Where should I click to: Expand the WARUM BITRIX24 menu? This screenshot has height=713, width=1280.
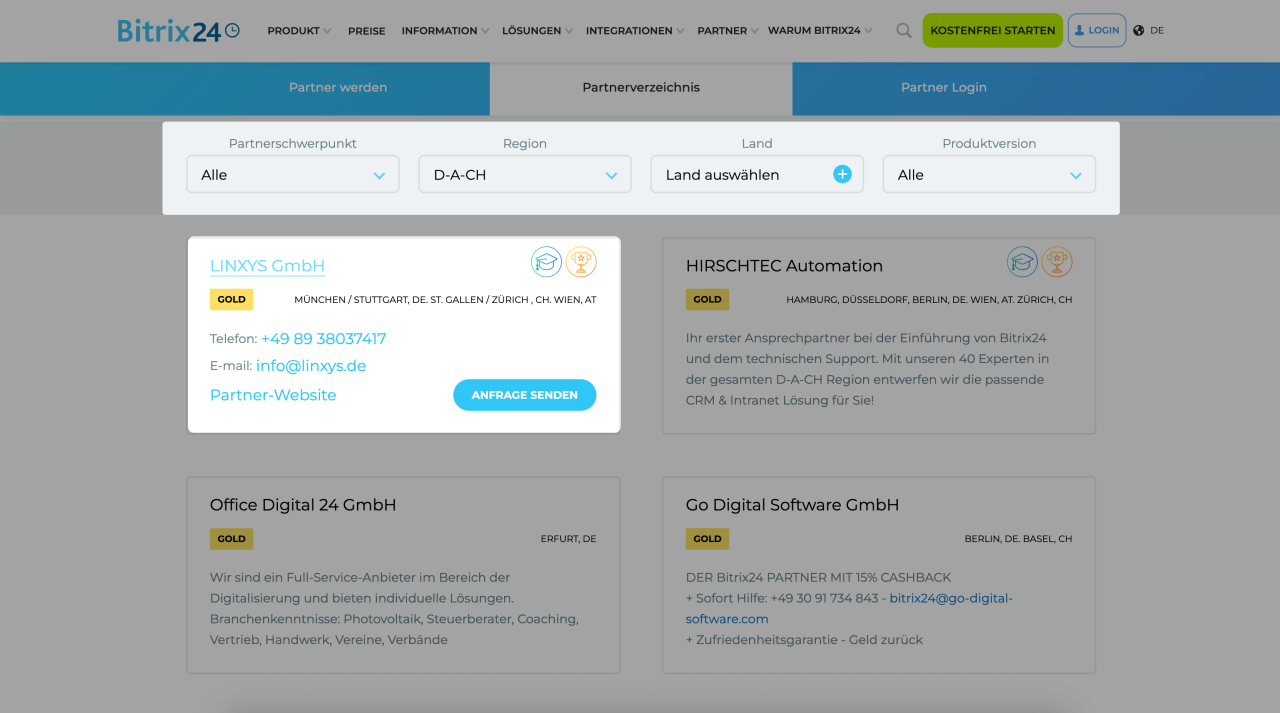pos(820,31)
